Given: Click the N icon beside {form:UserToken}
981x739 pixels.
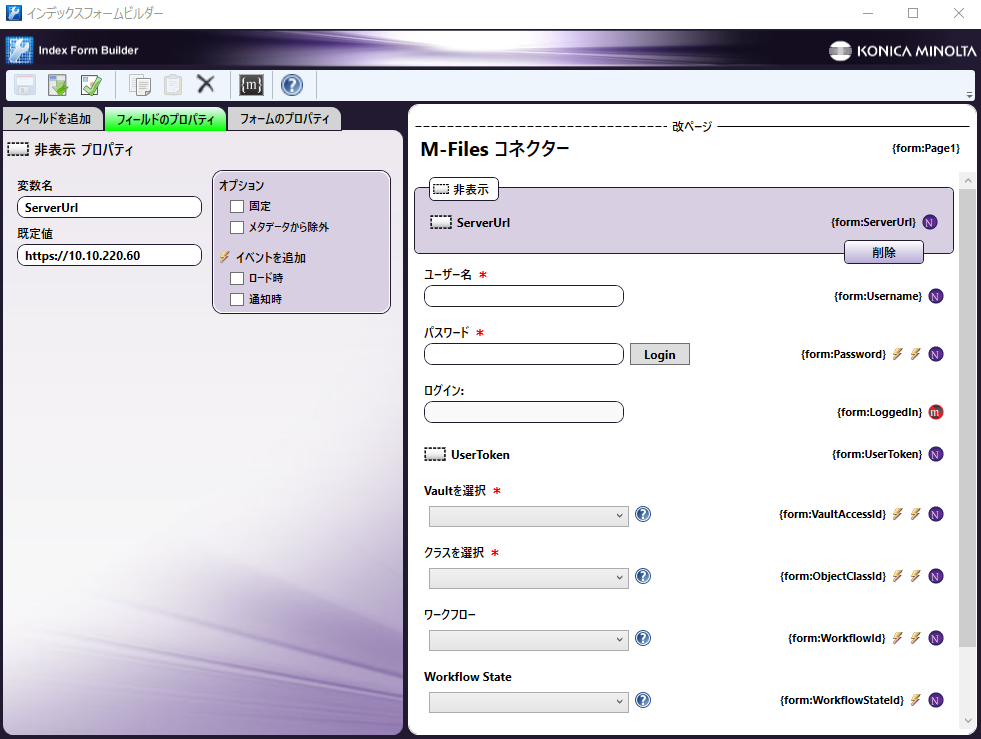Looking at the screenshot, I should point(936,454).
